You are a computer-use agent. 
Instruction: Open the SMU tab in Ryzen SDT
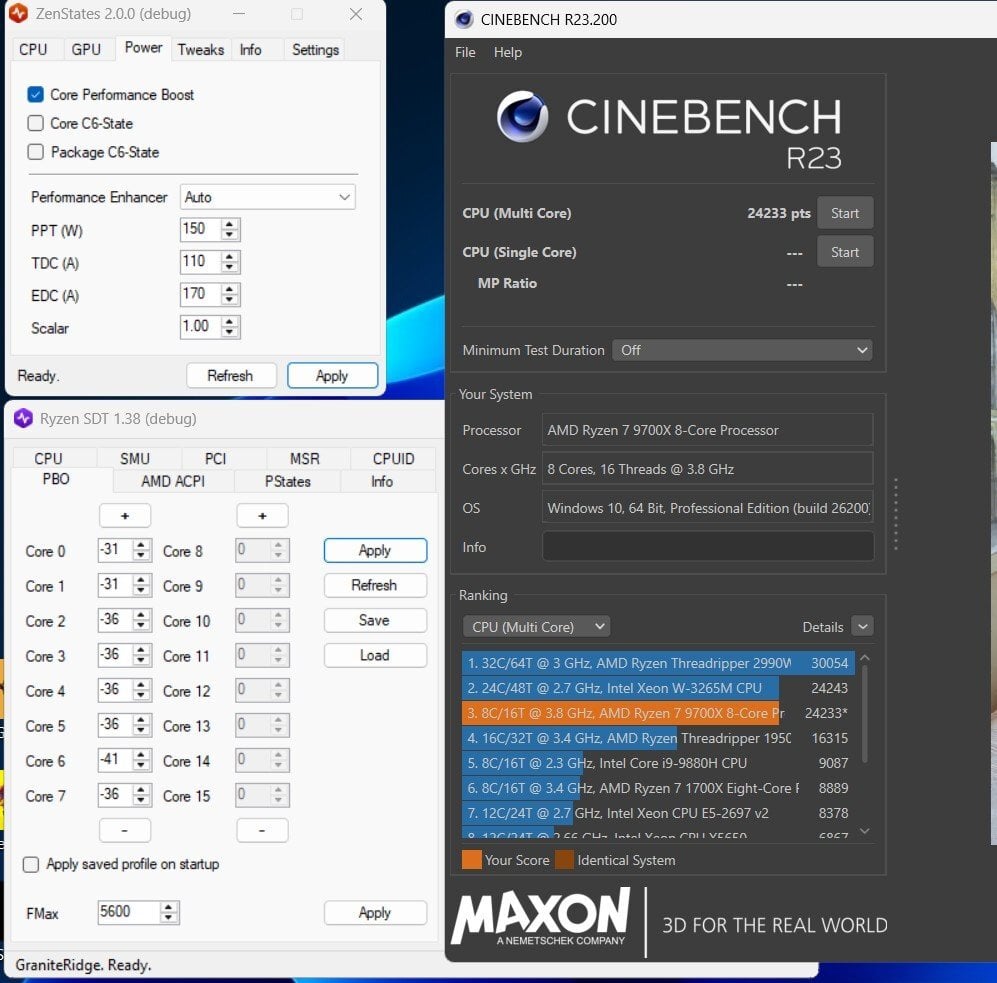(135, 458)
